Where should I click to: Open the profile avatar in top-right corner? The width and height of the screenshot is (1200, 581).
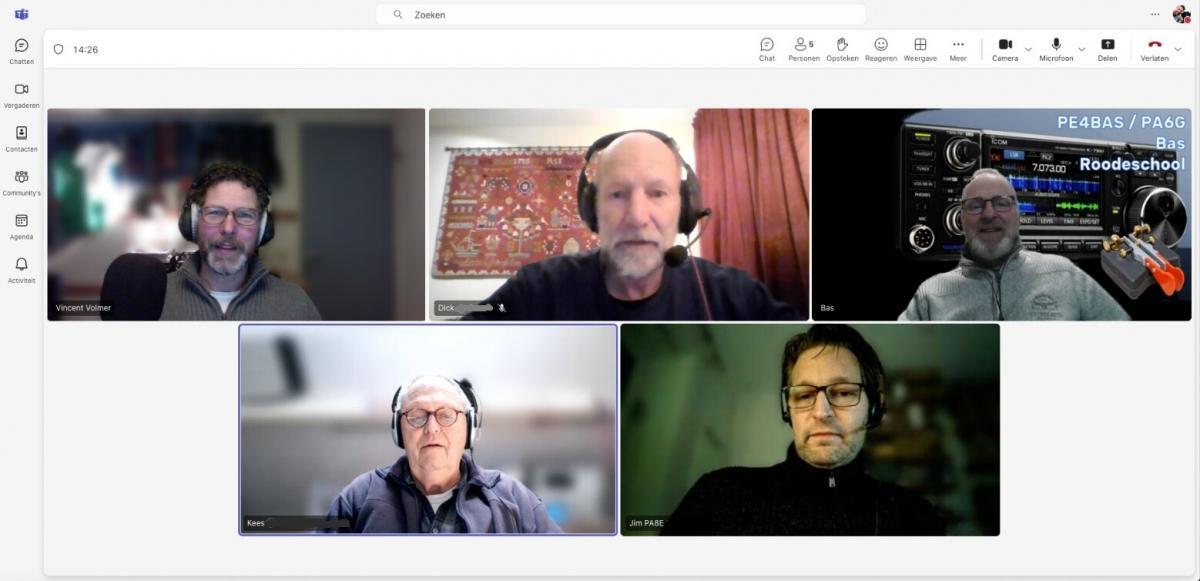(1181, 14)
